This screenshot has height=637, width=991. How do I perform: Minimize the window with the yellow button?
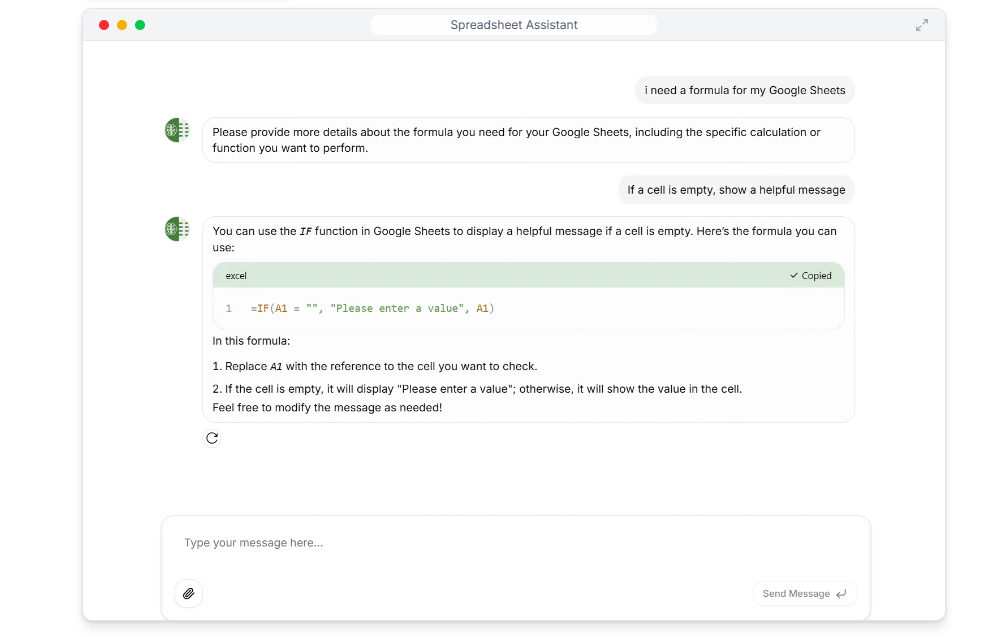coord(122,25)
